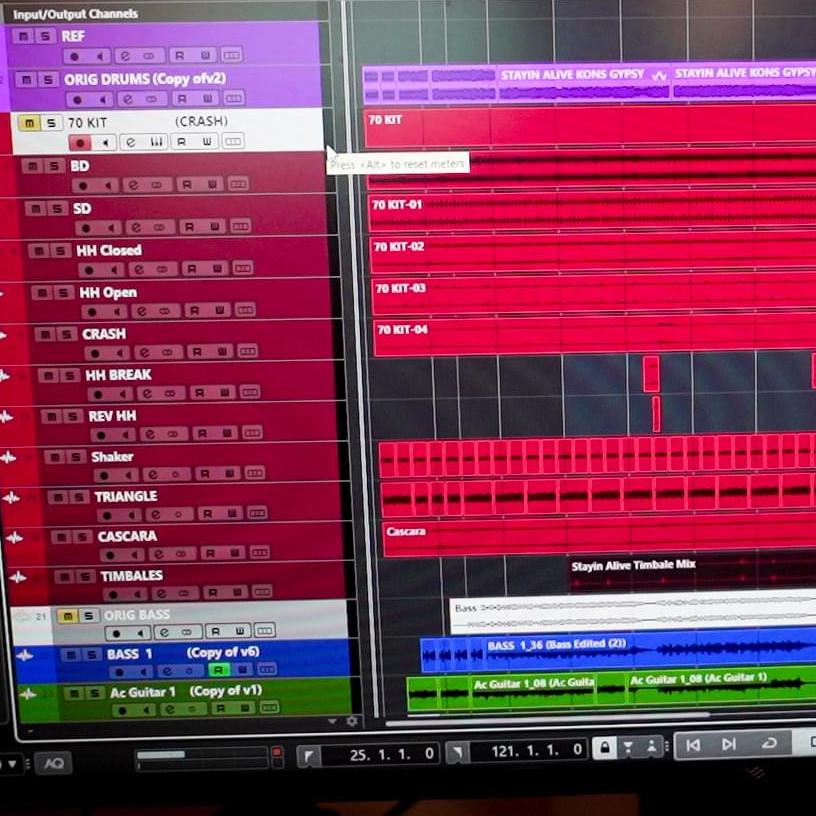Viewport: 816px width, 816px height.
Task: Open track list settings gear
Action: point(352,721)
